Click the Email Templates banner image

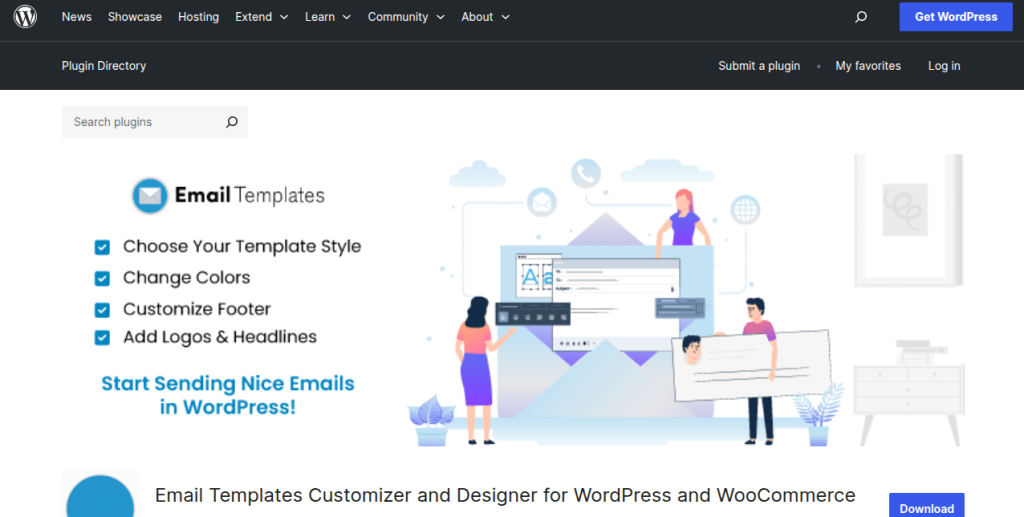pyautogui.click(x=513, y=301)
